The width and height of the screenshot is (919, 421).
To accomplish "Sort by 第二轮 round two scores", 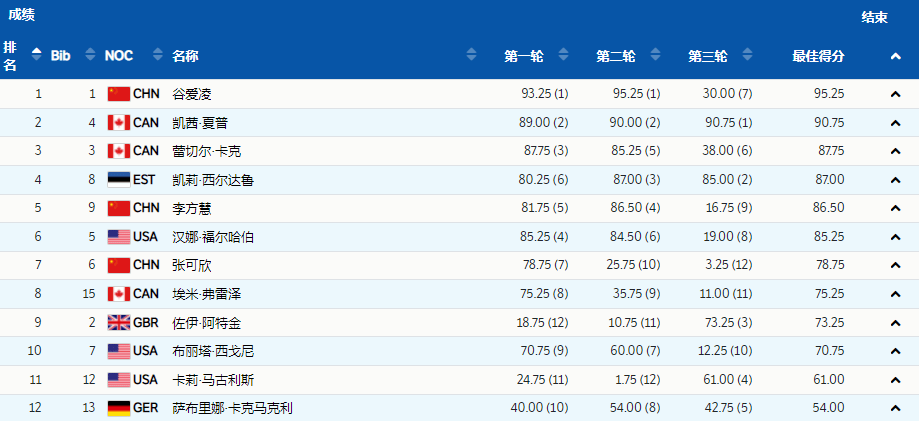I will point(655,56).
